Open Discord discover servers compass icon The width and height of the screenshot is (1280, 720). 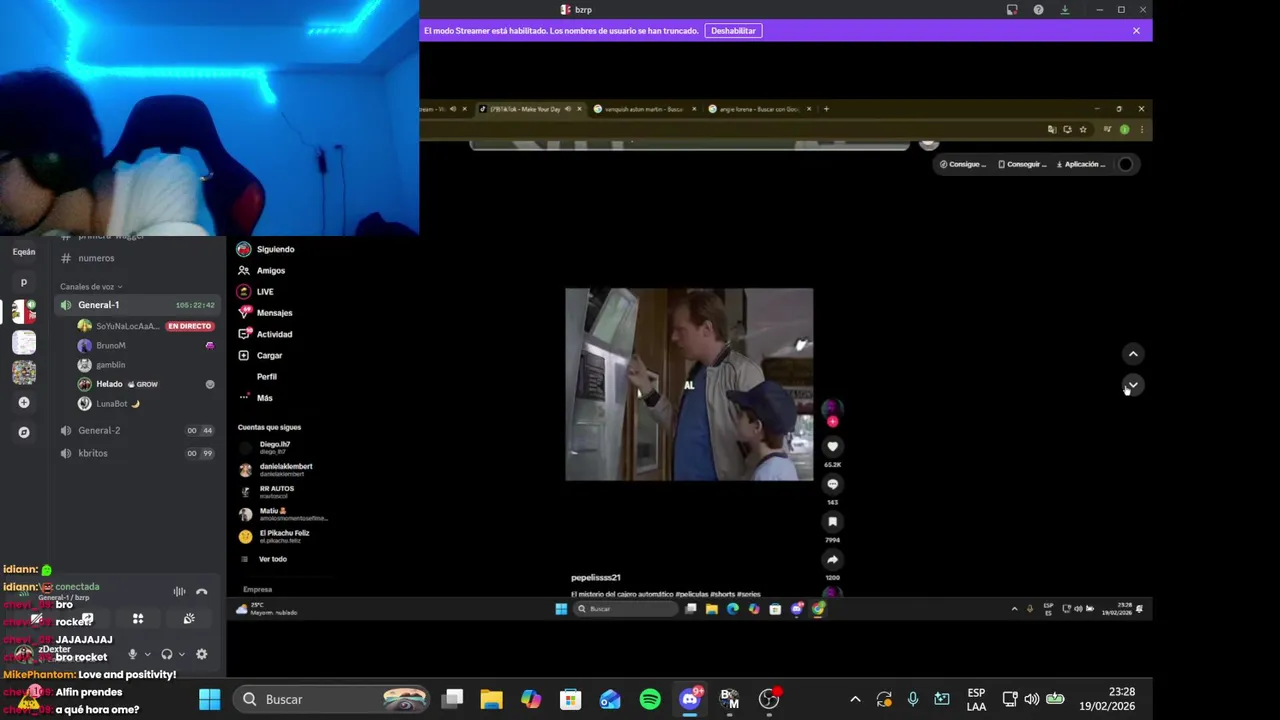(24, 432)
